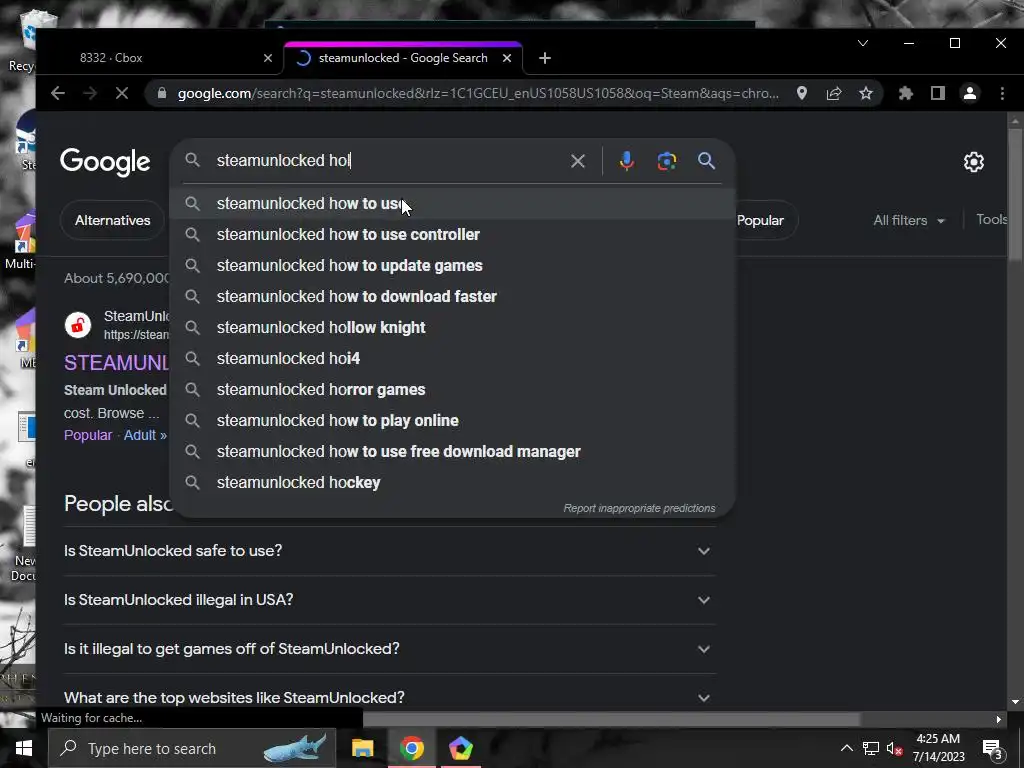
Task: Open the colorful pentagon app in taskbar
Action: pos(460,748)
